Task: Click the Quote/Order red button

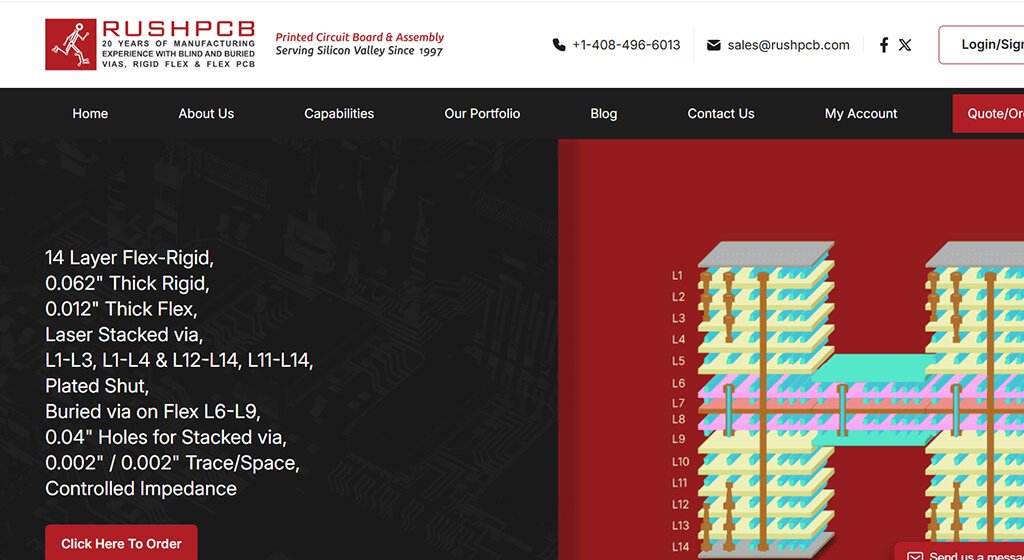Action: coord(988,114)
